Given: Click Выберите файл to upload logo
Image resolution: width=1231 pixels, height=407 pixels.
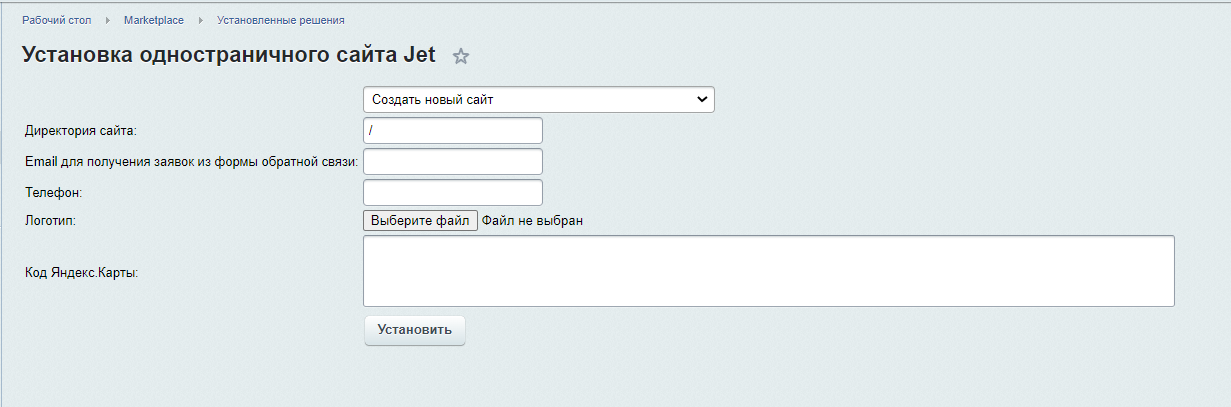Looking at the screenshot, I should [420, 220].
